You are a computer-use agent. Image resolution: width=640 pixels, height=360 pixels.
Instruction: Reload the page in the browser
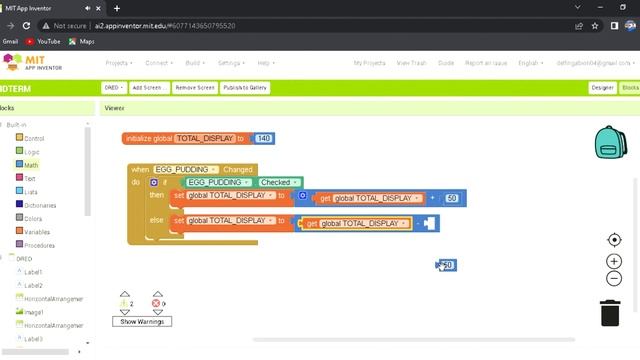pos(27,26)
